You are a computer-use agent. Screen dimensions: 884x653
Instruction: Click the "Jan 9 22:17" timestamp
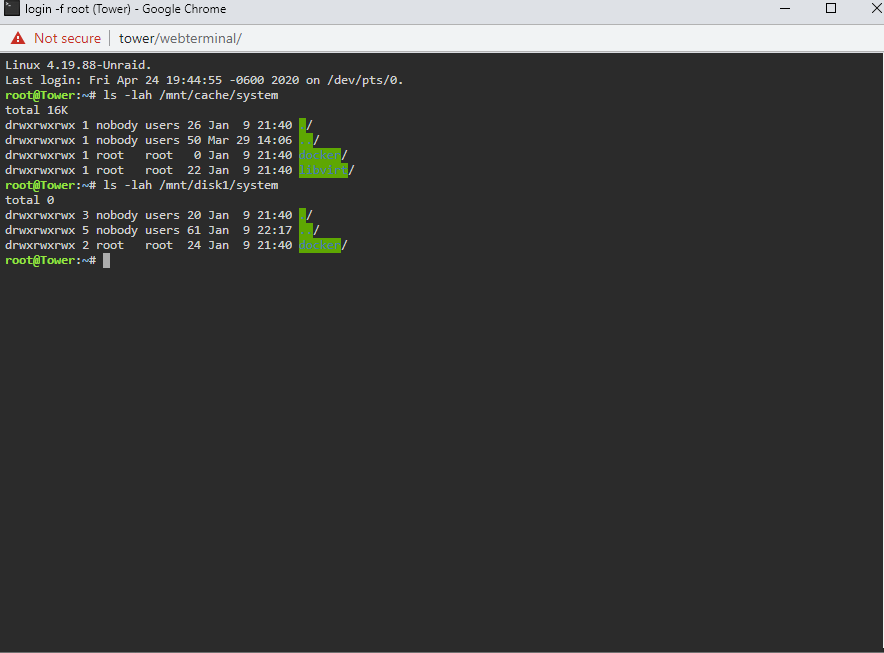tap(250, 230)
